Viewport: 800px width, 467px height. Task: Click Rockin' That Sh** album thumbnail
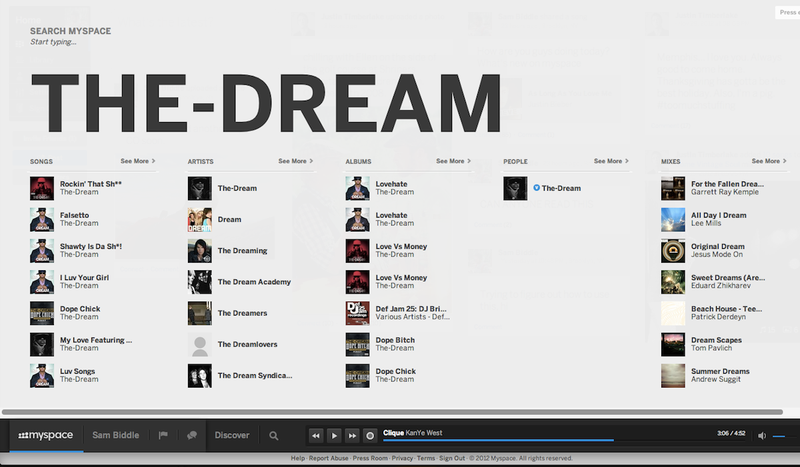(42, 188)
